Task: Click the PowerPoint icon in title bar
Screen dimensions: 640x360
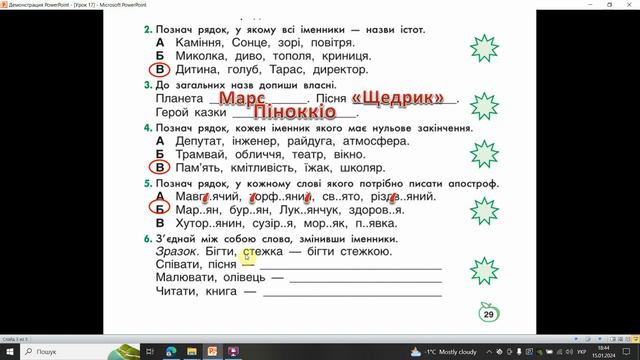Action: [x=4, y=4]
